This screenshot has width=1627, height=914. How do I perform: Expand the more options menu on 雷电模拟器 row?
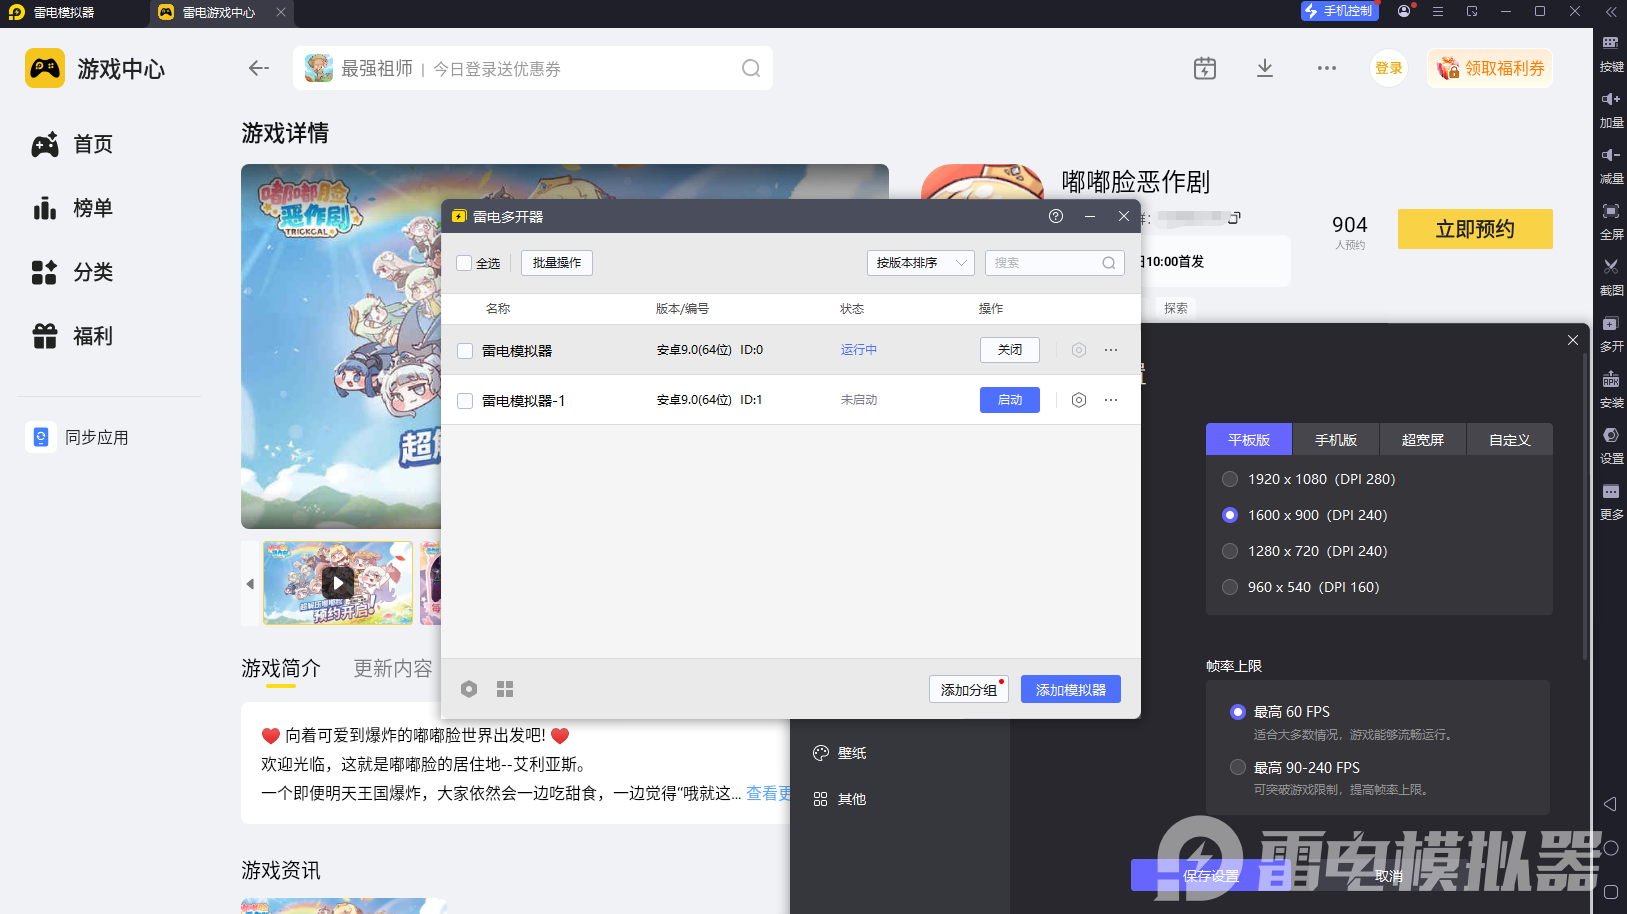(1110, 349)
